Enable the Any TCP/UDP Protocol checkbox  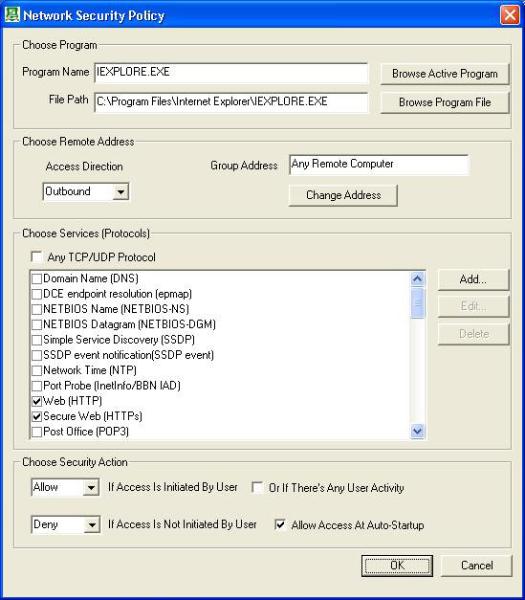click(36, 257)
